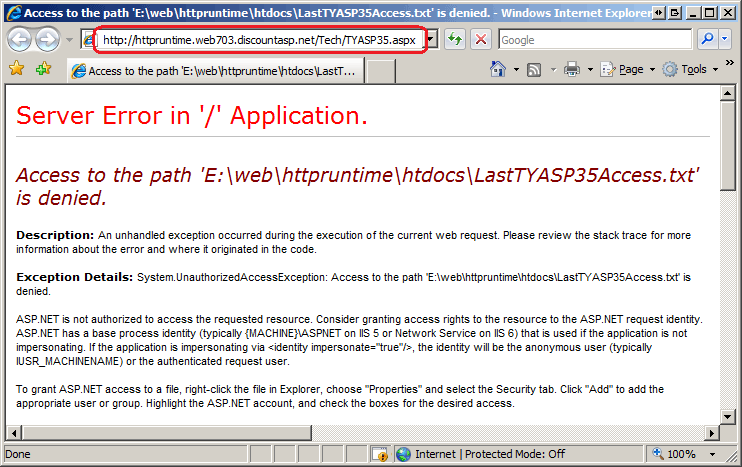Click the vertical scrollbar down arrow
Screen dimensions: 742x467
tap(727, 416)
